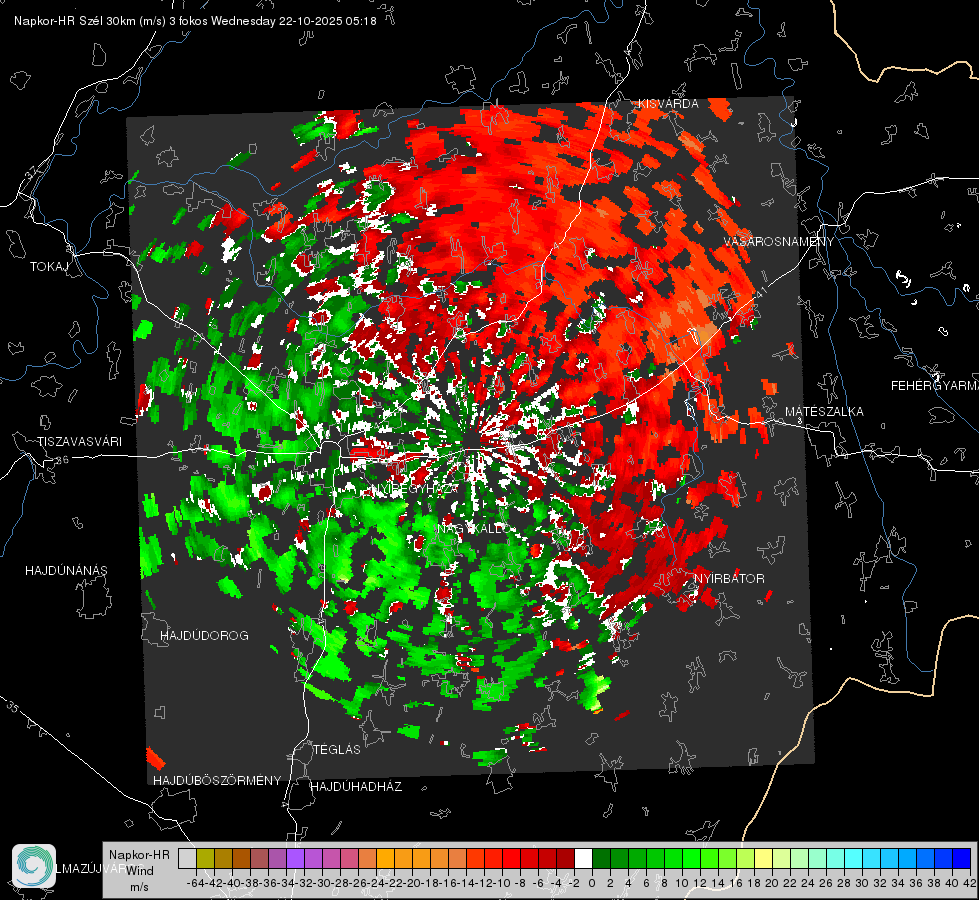This screenshot has width=979, height=900.
Task: Click the '0' value in the legend scale
Action: click(x=592, y=883)
